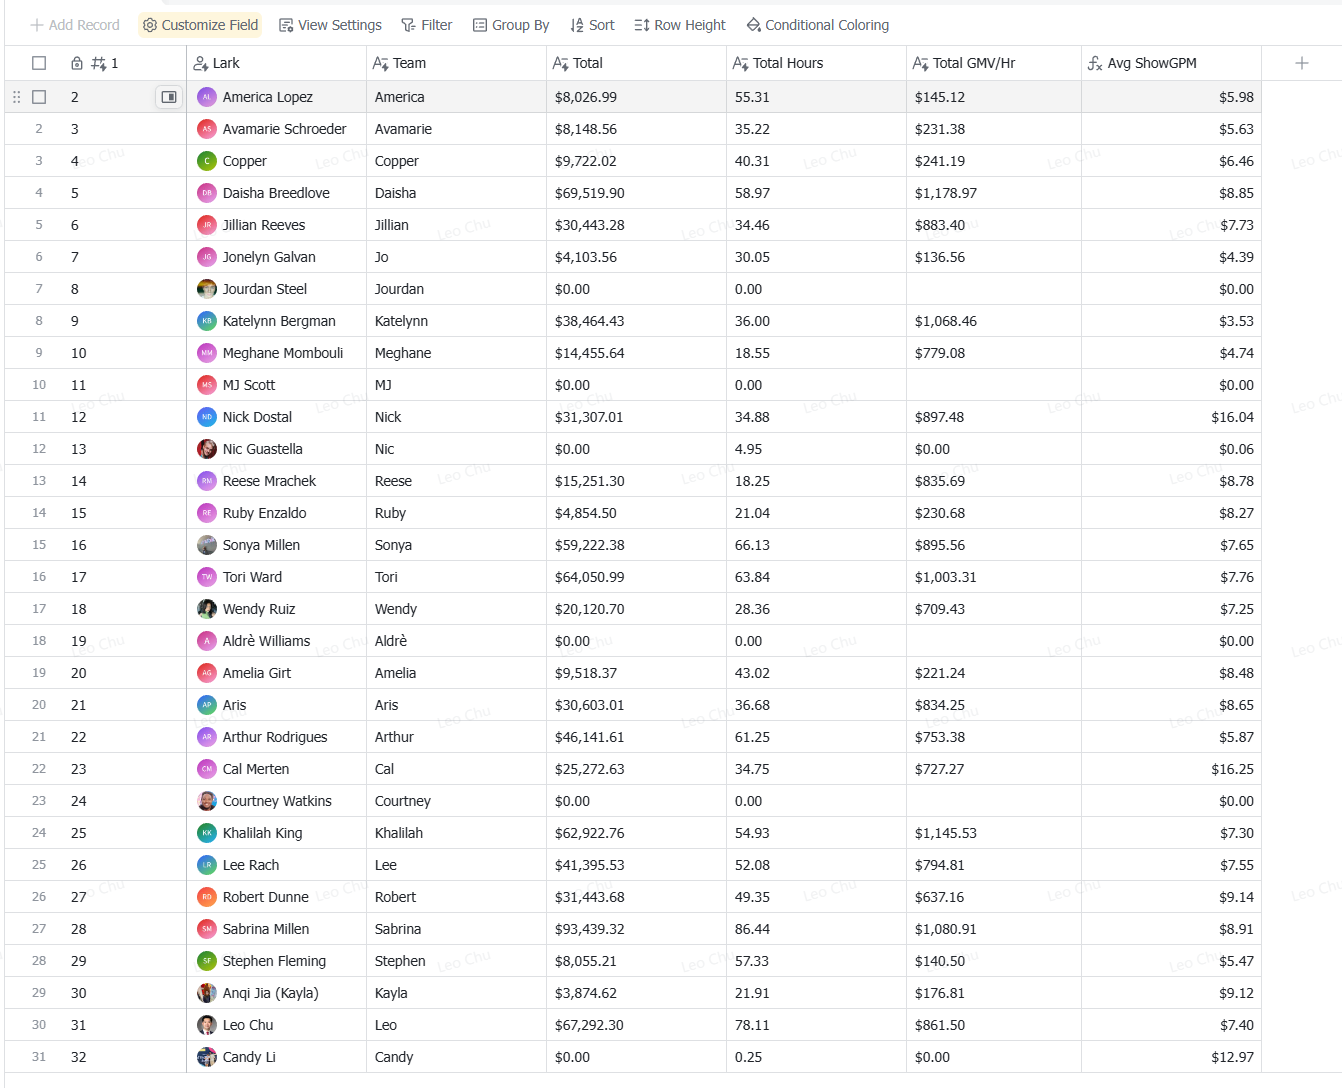1342x1088 pixels.
Task: Click the Add Record button
Action: [75, 25]
